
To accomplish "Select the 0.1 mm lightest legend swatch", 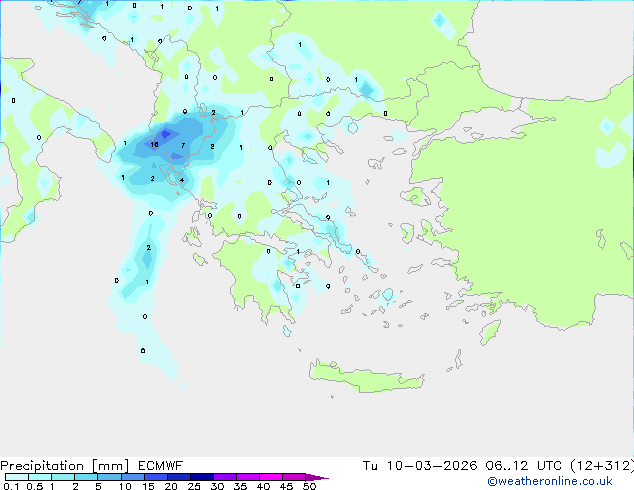I will (17, 477).
